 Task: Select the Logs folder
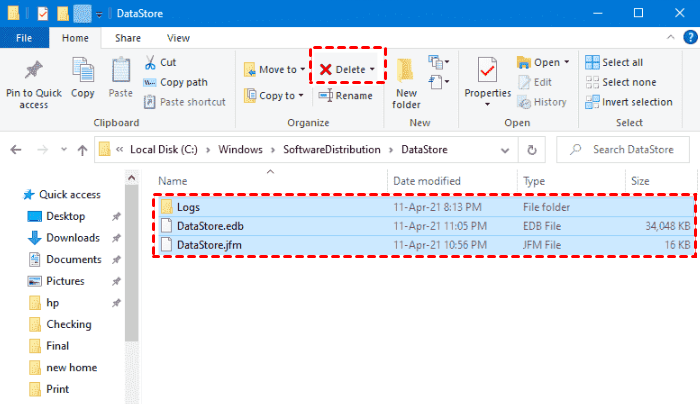coord(424,207)
